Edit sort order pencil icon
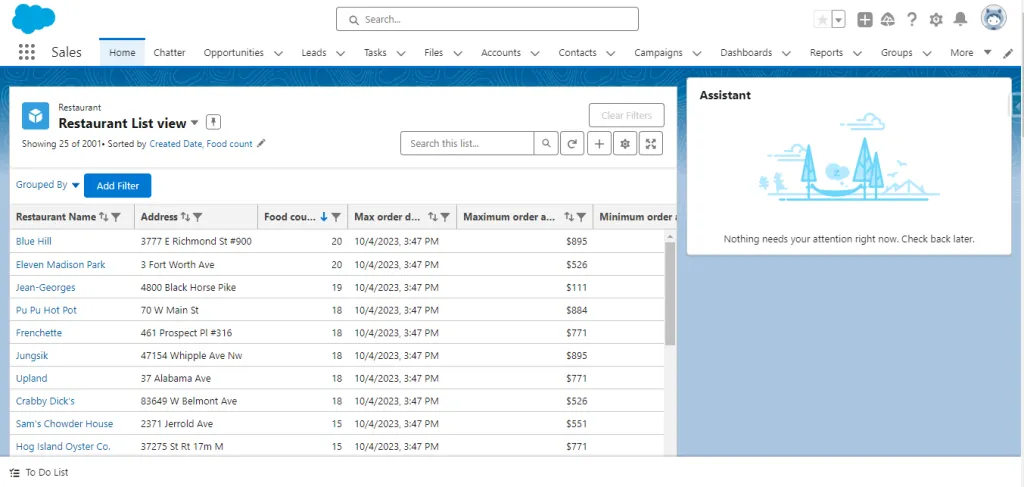Image resolution: width=1024 pixels, height=487 pixels. coord(261,144)
